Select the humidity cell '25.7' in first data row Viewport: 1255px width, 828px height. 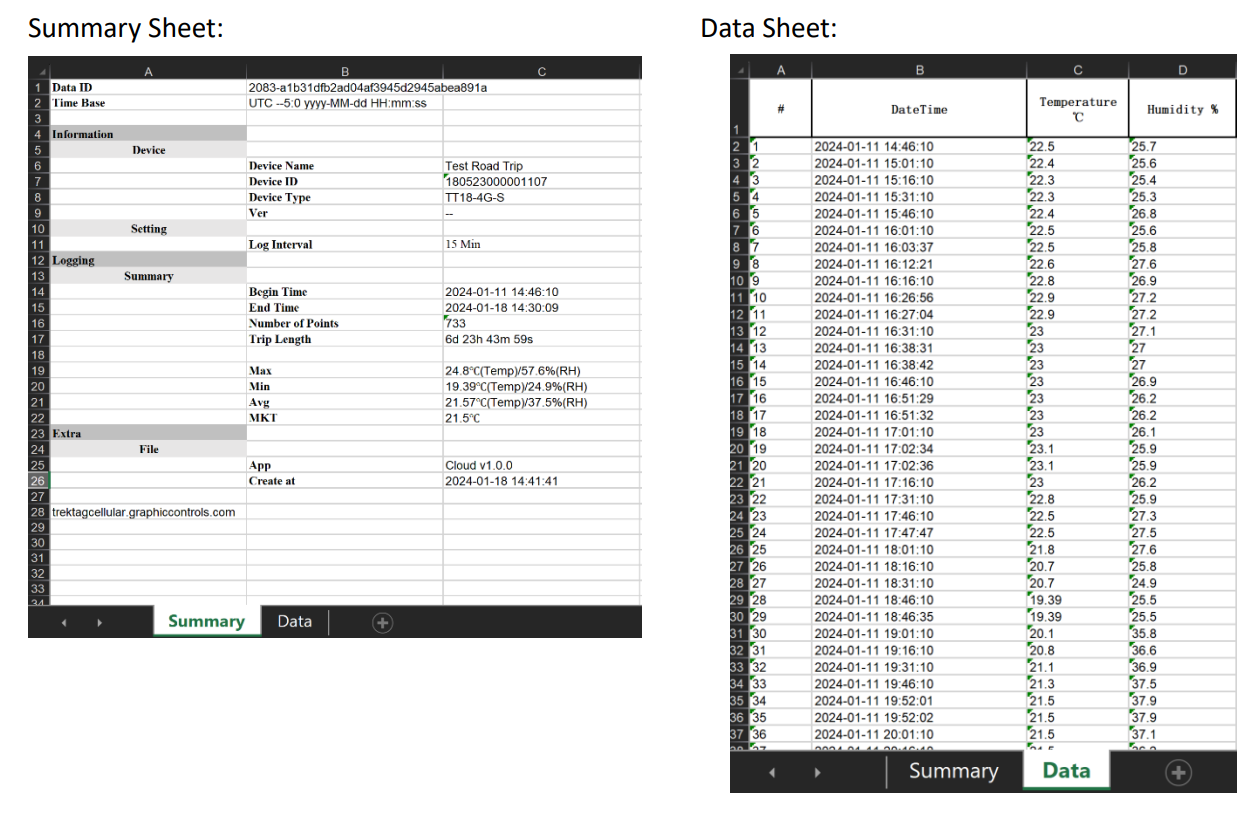tap(1182, 146)
